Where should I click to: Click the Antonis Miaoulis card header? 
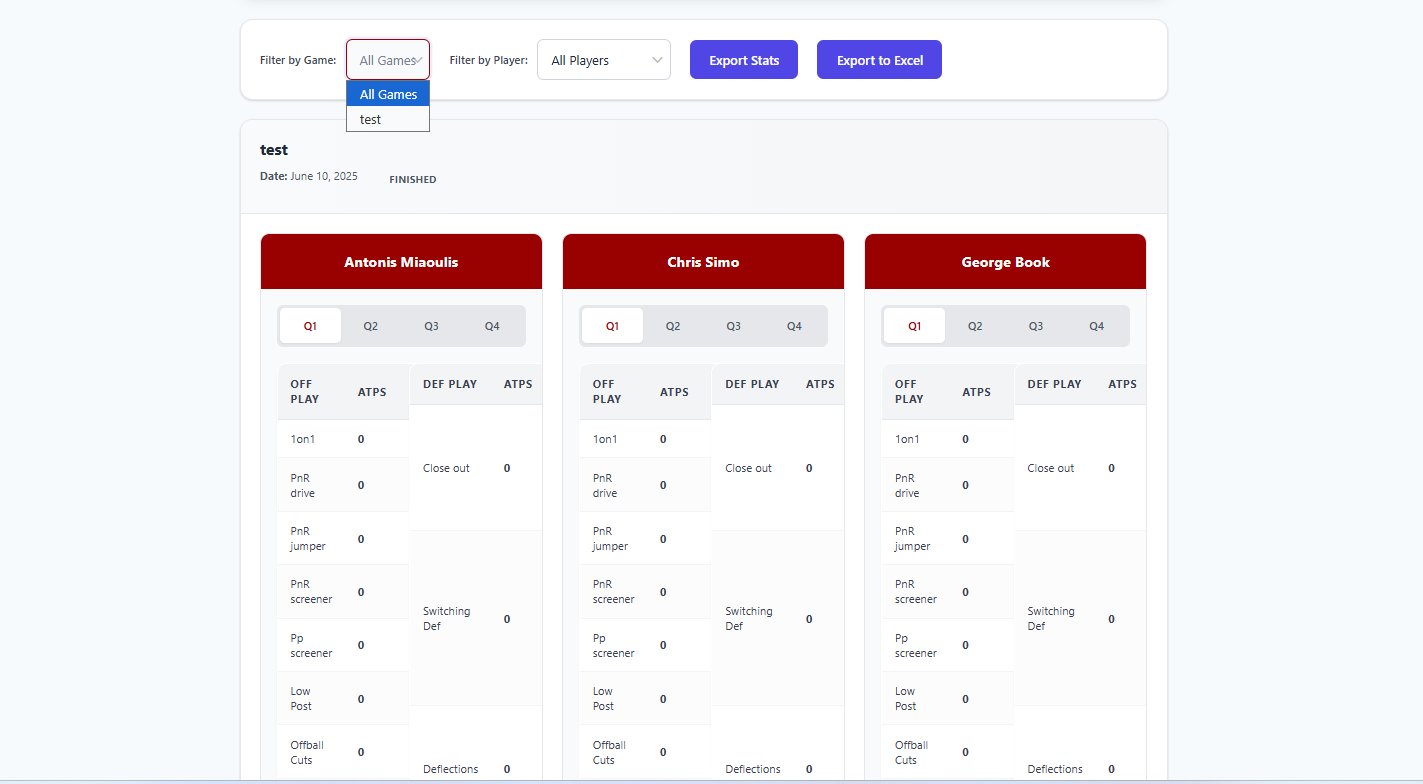(401, 262)
